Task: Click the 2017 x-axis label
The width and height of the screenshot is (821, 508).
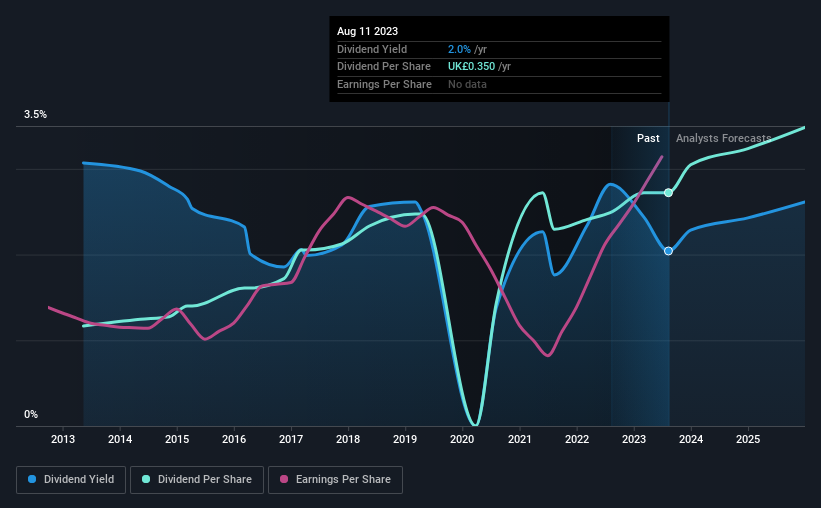Action: 291,439
